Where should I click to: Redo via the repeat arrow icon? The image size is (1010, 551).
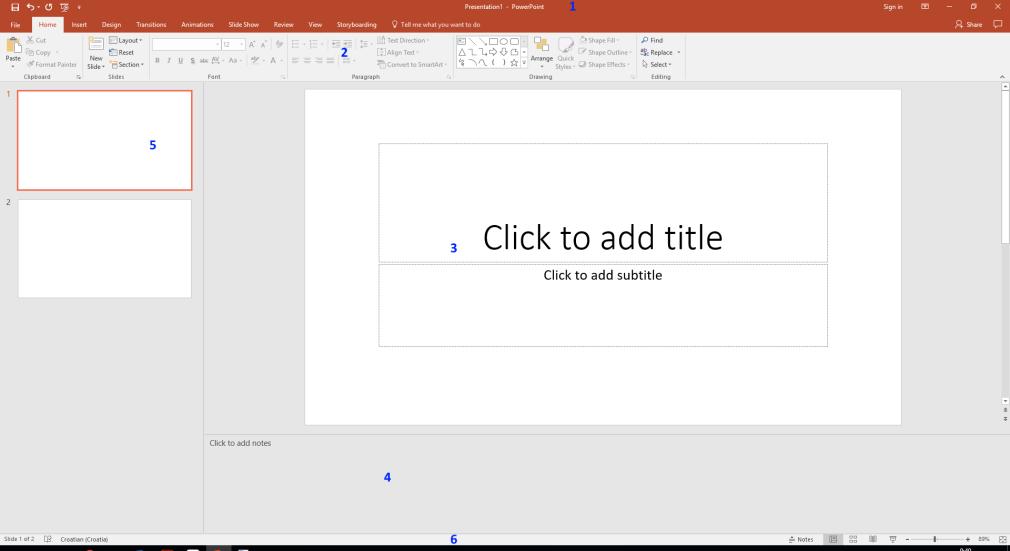[48, 7]
